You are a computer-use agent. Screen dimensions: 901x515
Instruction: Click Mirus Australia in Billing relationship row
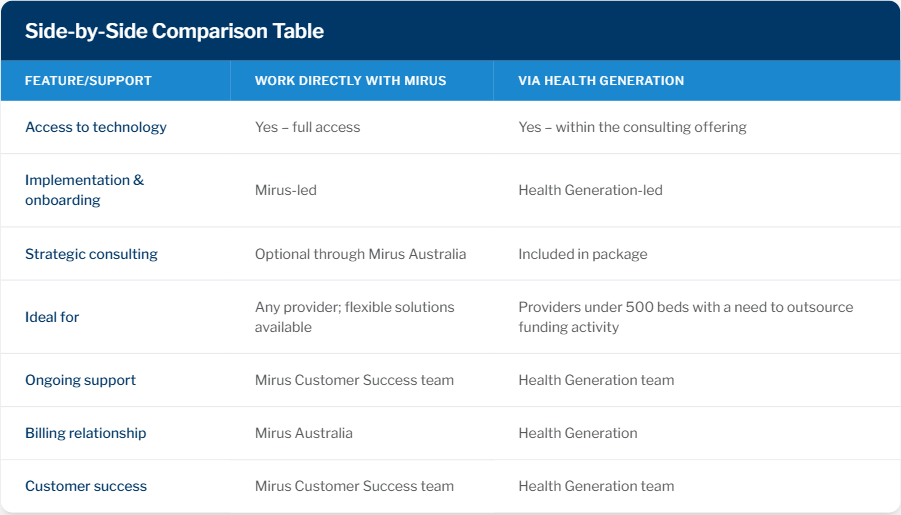303,433
